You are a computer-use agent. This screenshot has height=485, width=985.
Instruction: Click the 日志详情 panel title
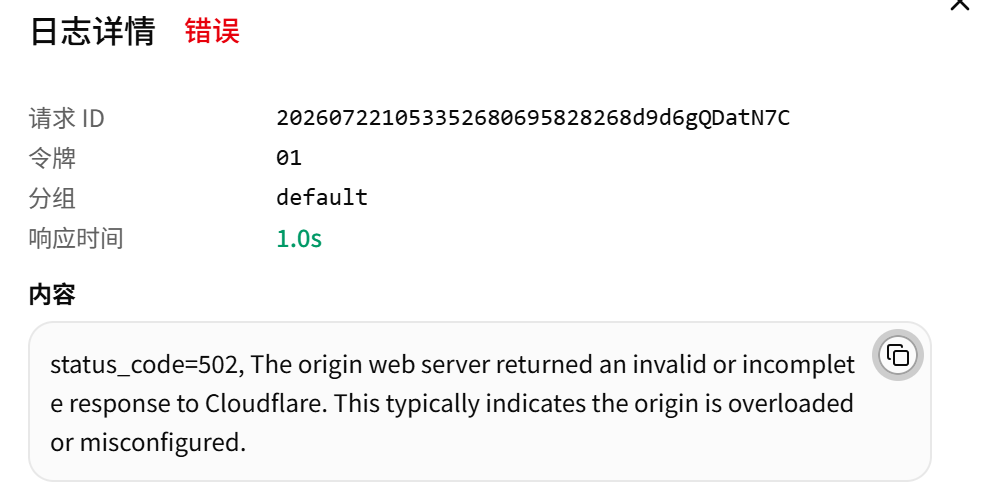tap(92, 31)
